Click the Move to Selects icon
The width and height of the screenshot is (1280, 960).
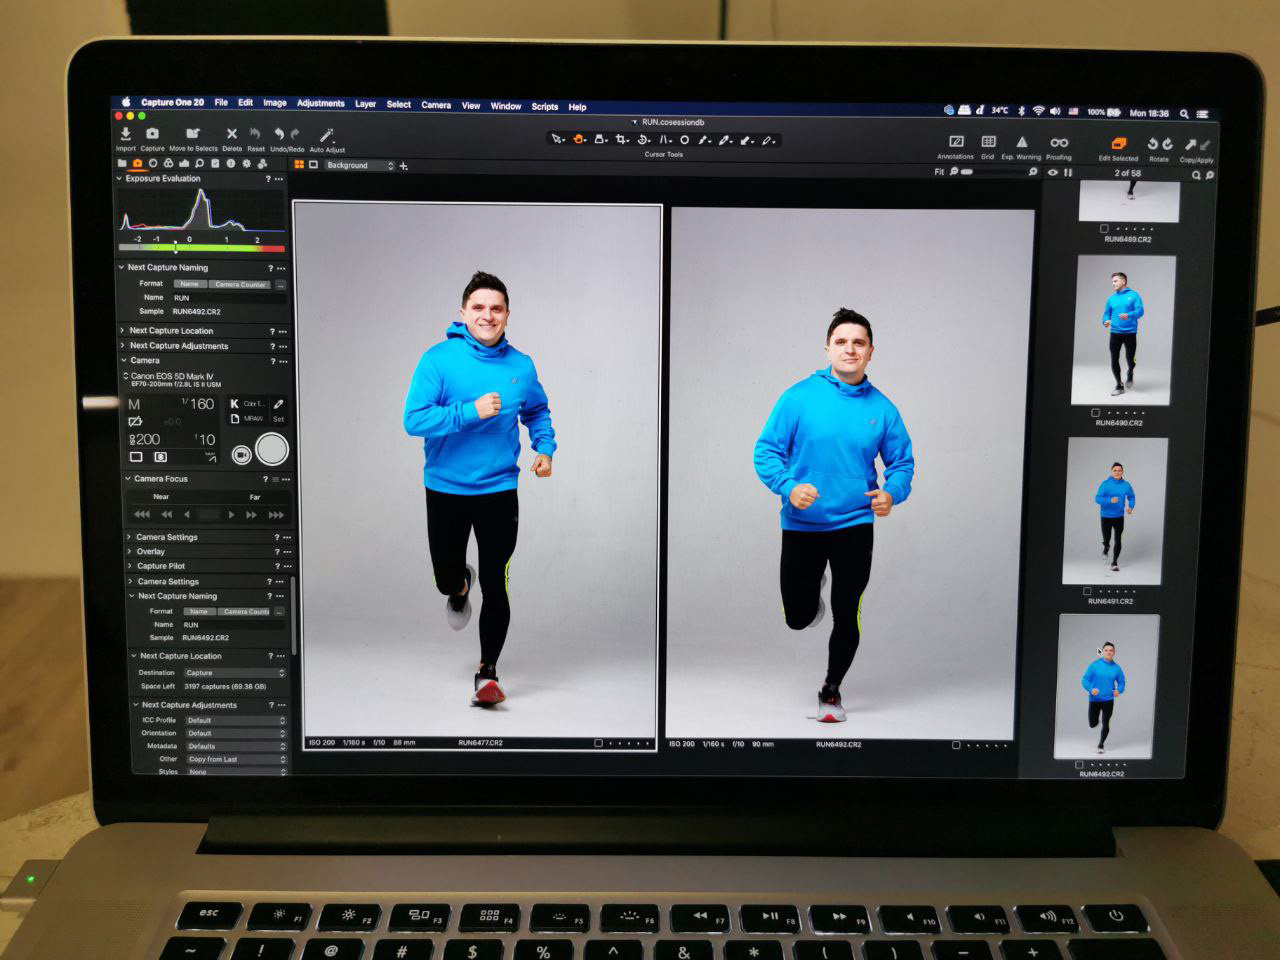click(x=193, y=133)
